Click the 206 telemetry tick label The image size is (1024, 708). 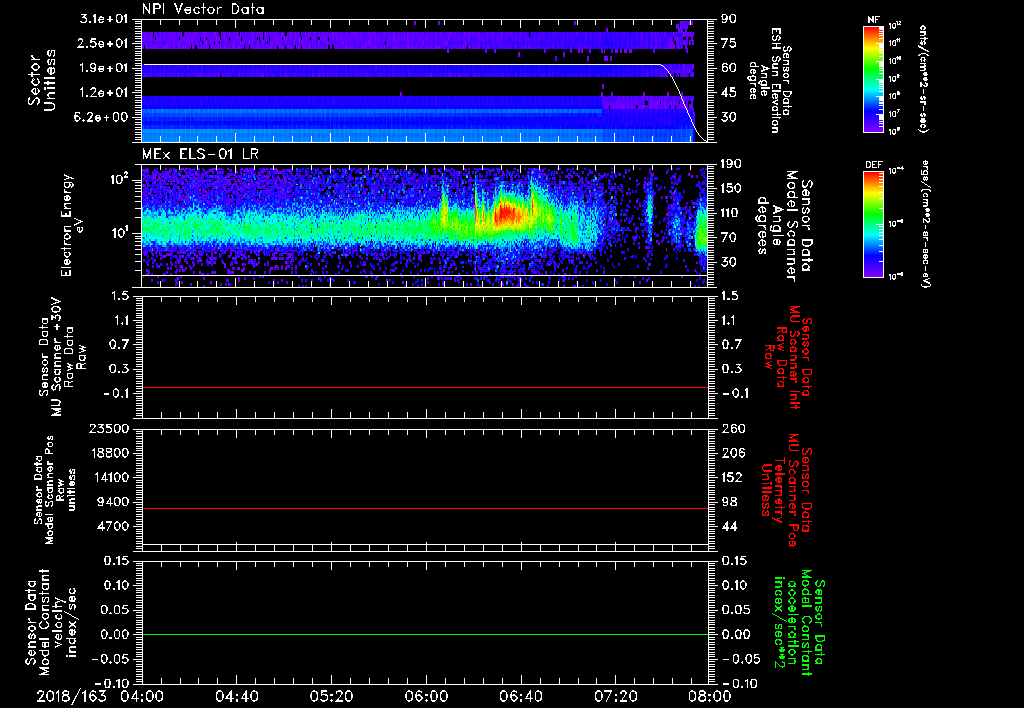point(731,453)
